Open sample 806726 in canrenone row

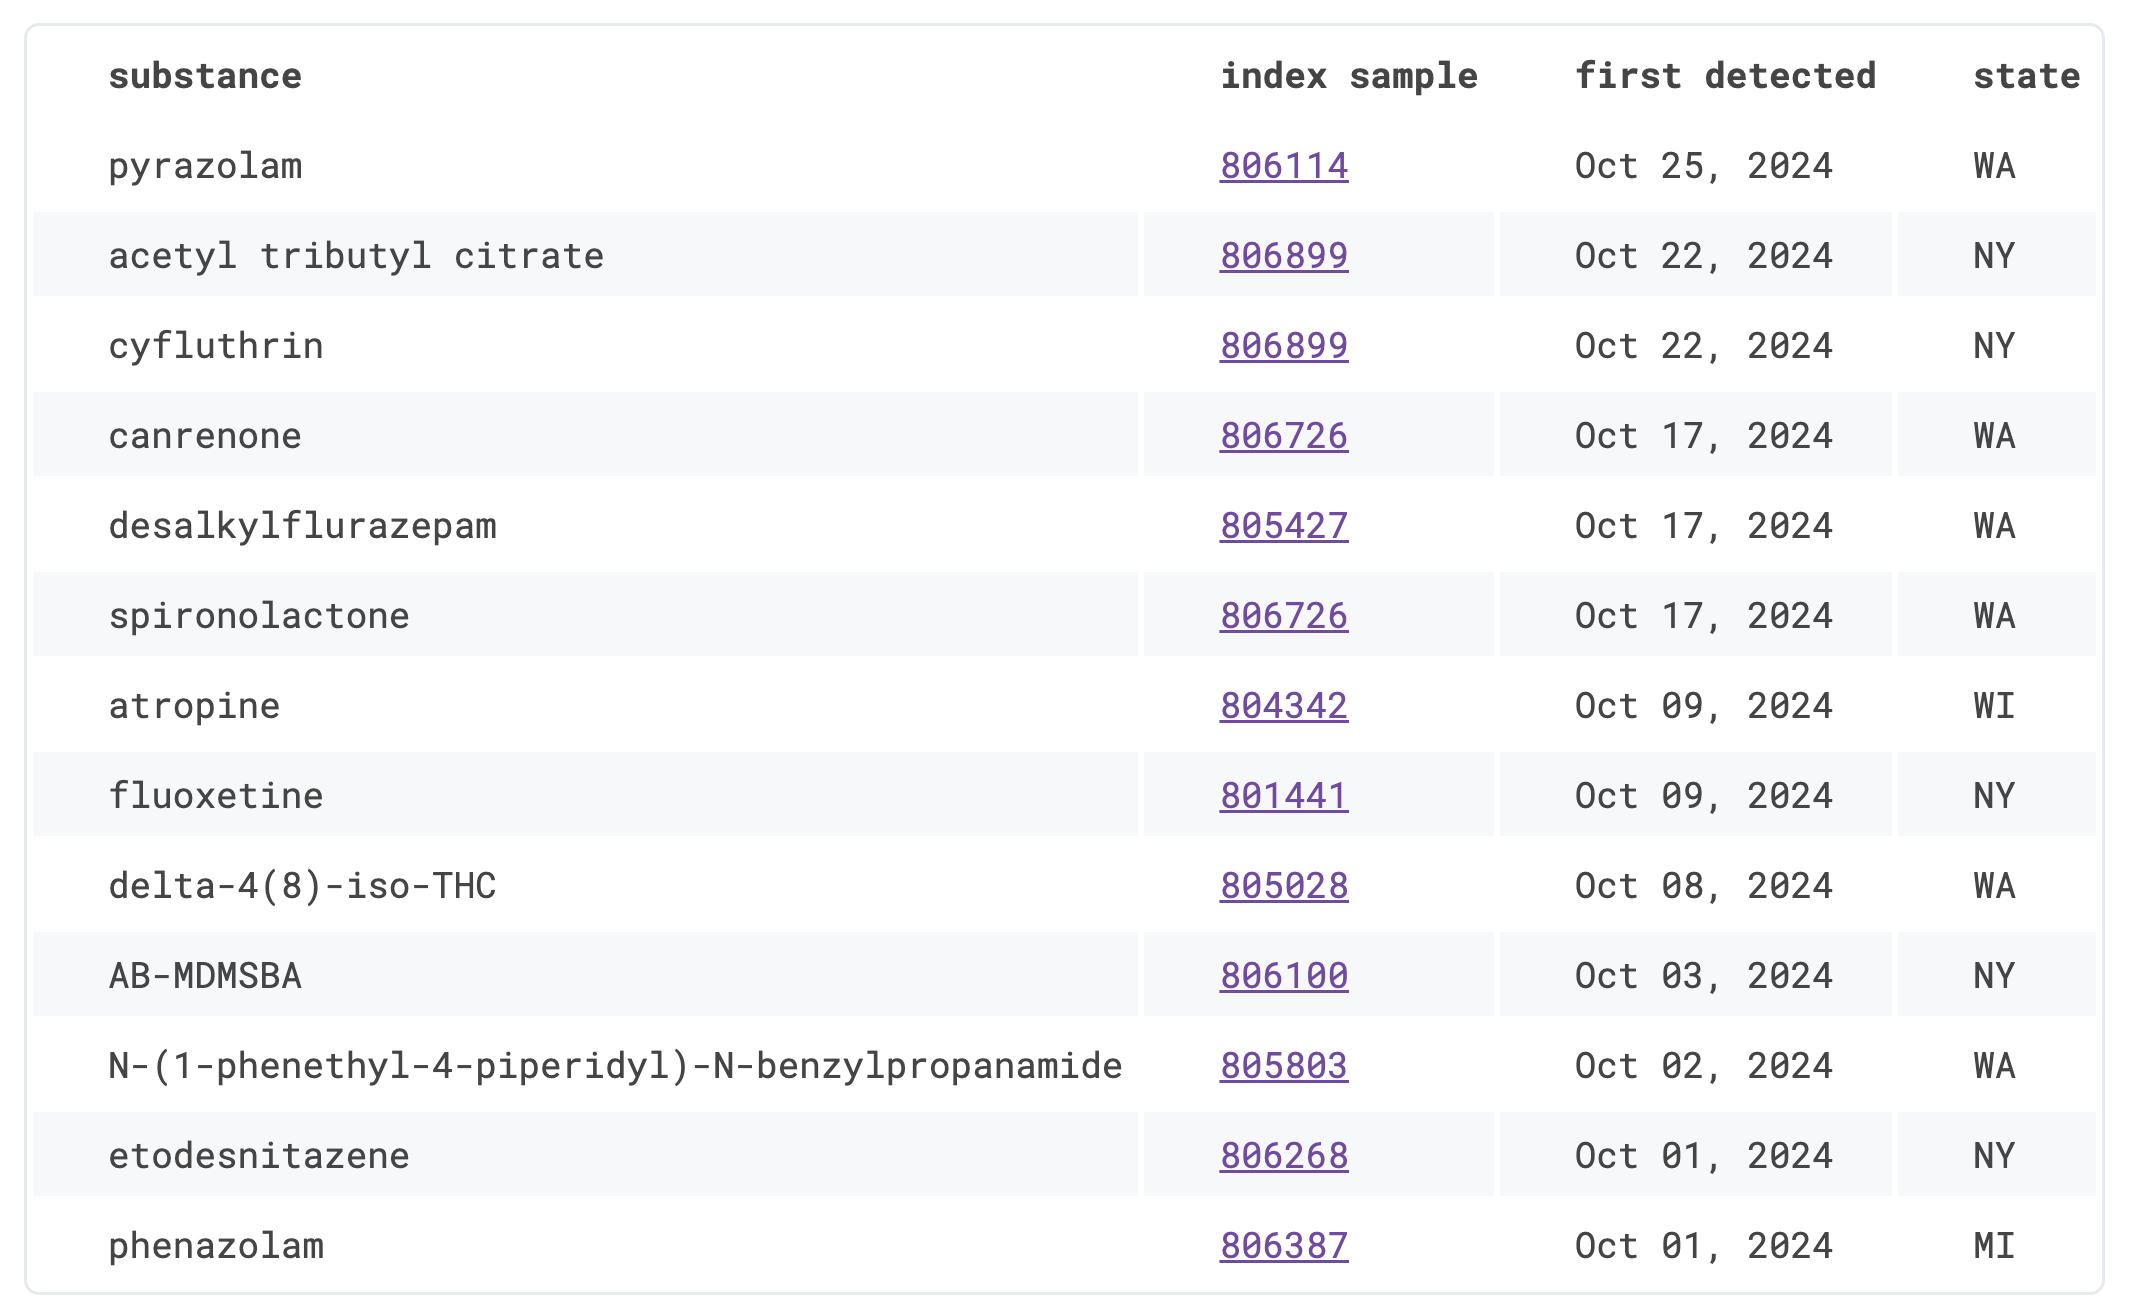pos(1283,436)
